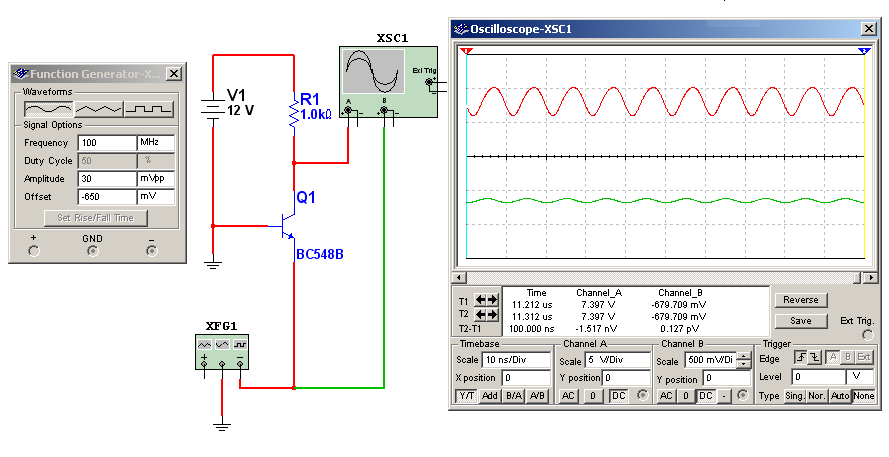The width and height of the screenshot is (889, 457).
Task: Set Channel B coupling to DC
Action: pos(705,396)
